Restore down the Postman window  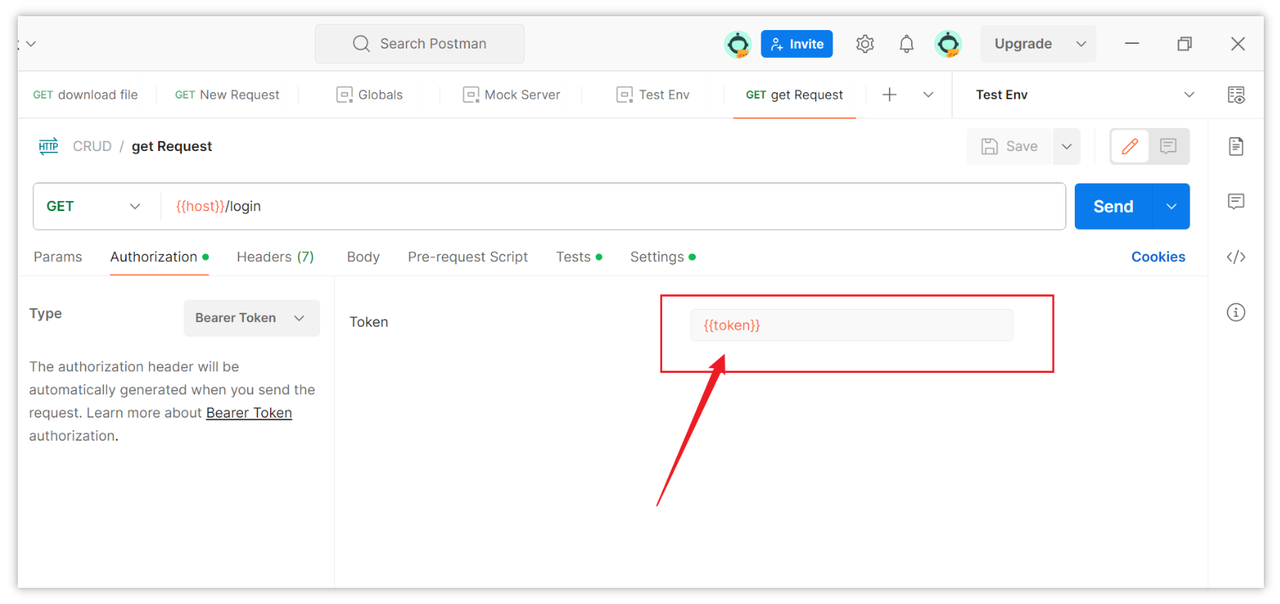[x=1184, y=44]
